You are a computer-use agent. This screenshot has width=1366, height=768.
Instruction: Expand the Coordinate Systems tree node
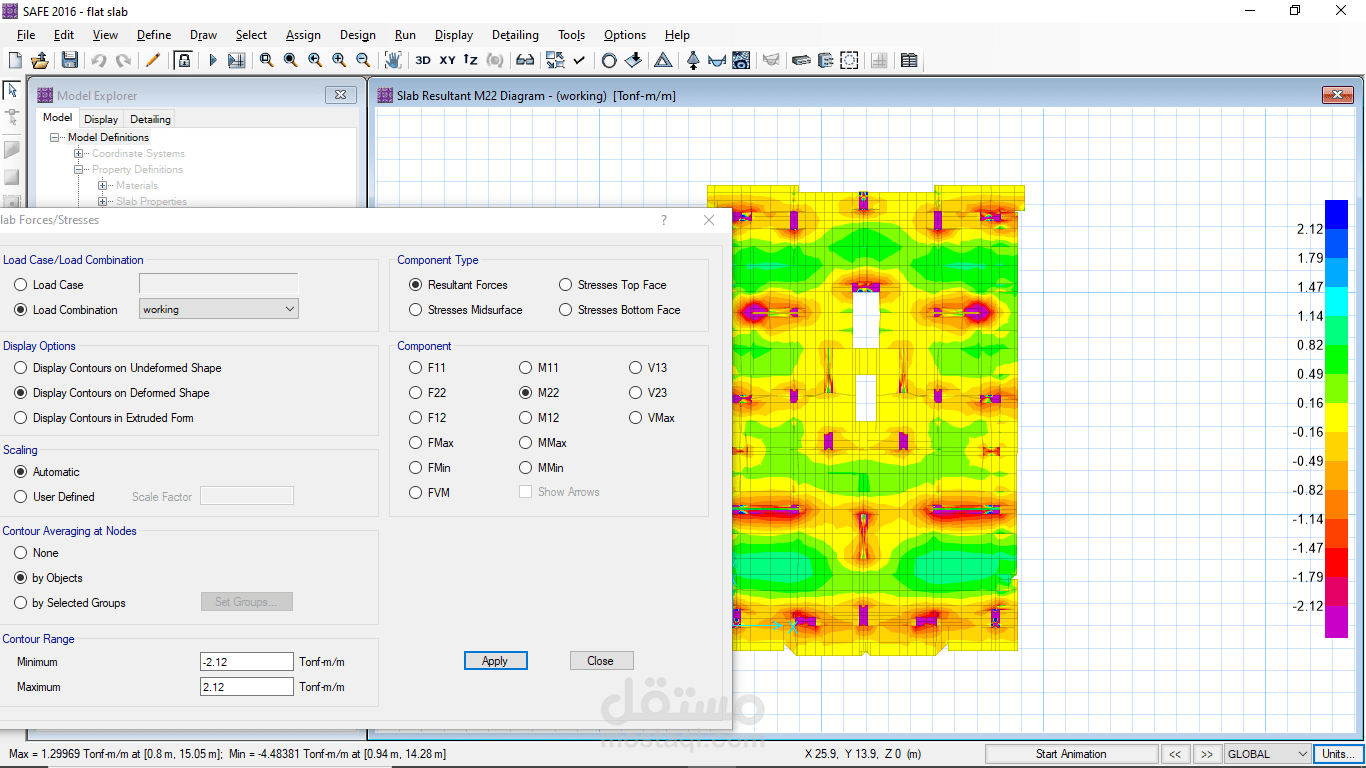[x=79, y=154]
